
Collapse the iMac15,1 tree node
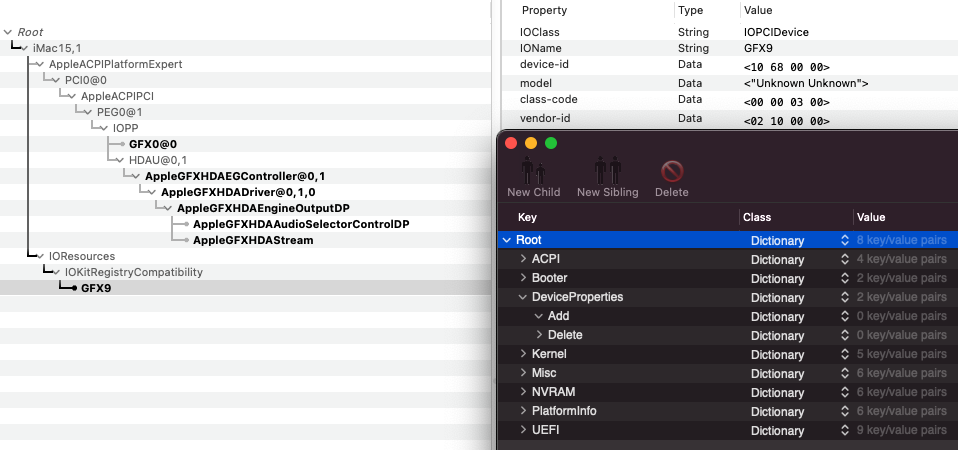(x=24, y=48)
